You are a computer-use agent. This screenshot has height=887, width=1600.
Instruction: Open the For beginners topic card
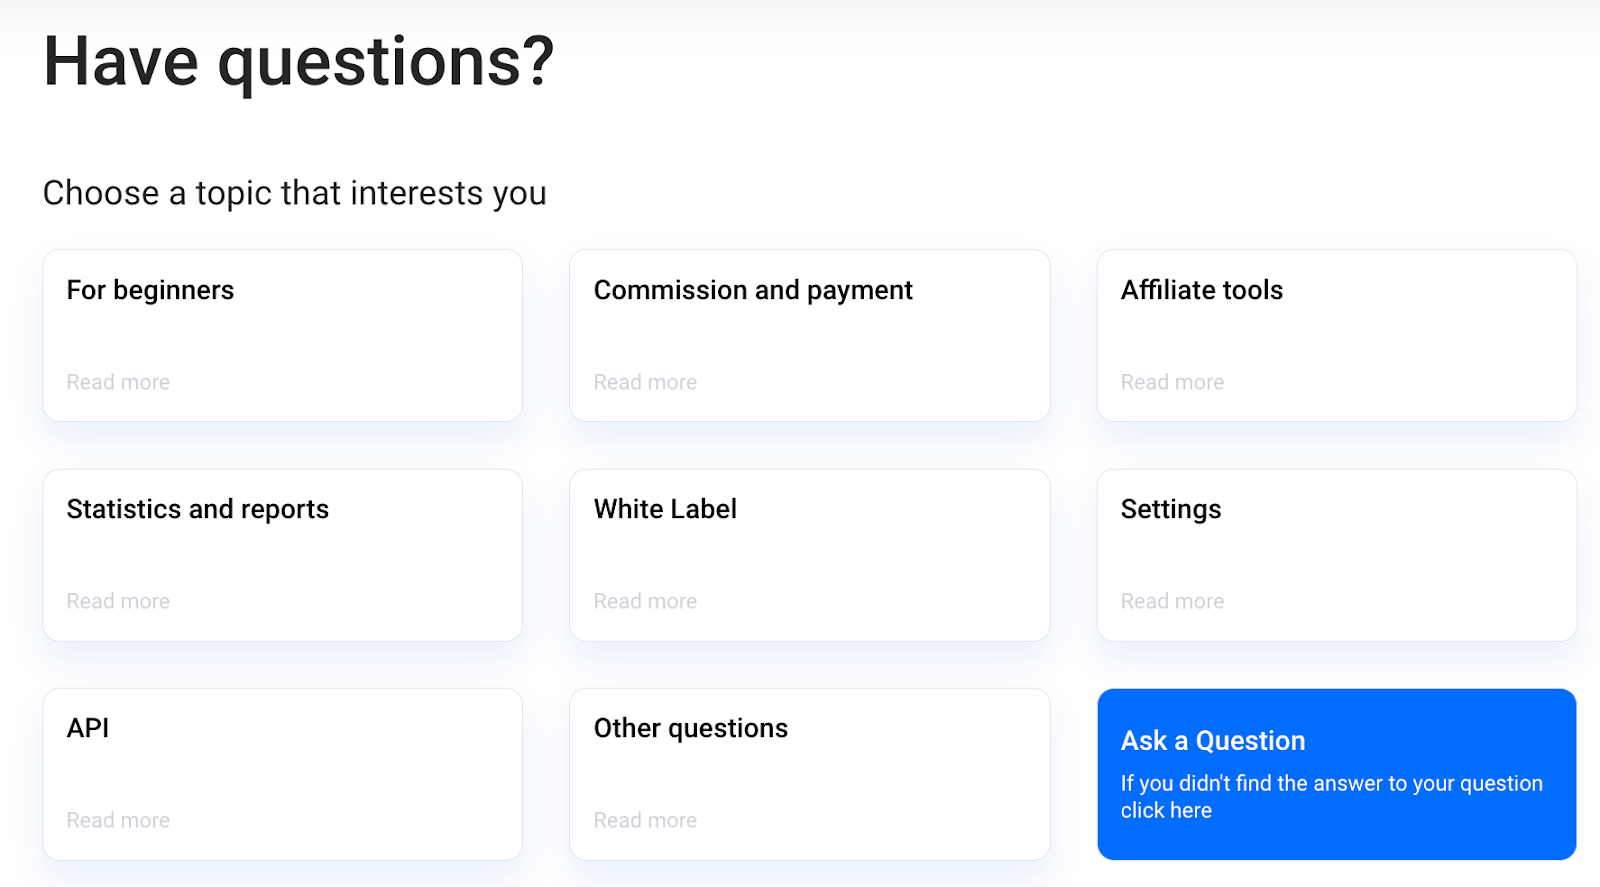click(150, 291)
